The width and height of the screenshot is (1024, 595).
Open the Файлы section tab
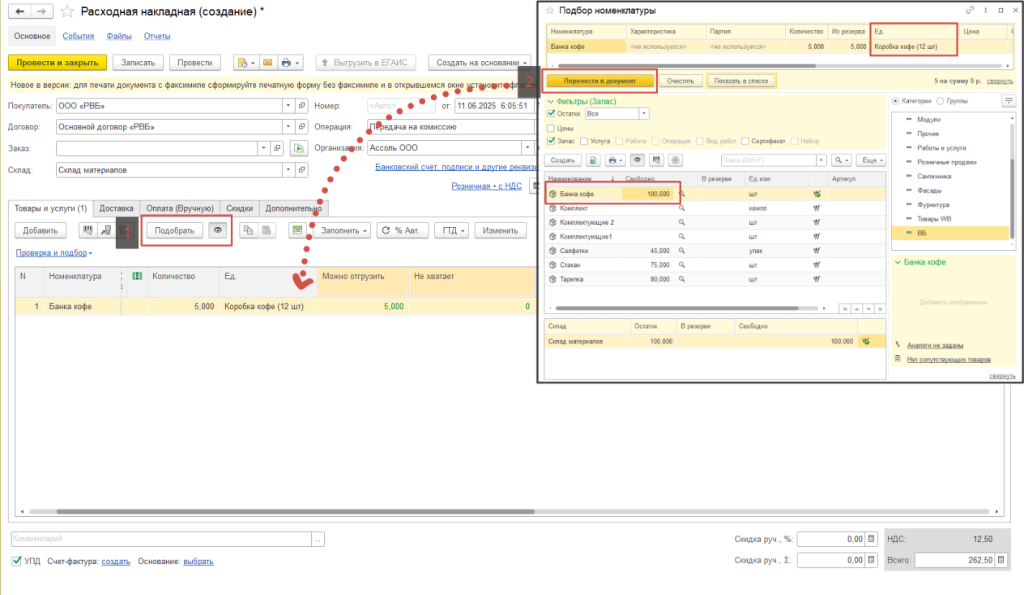(118, 36)
